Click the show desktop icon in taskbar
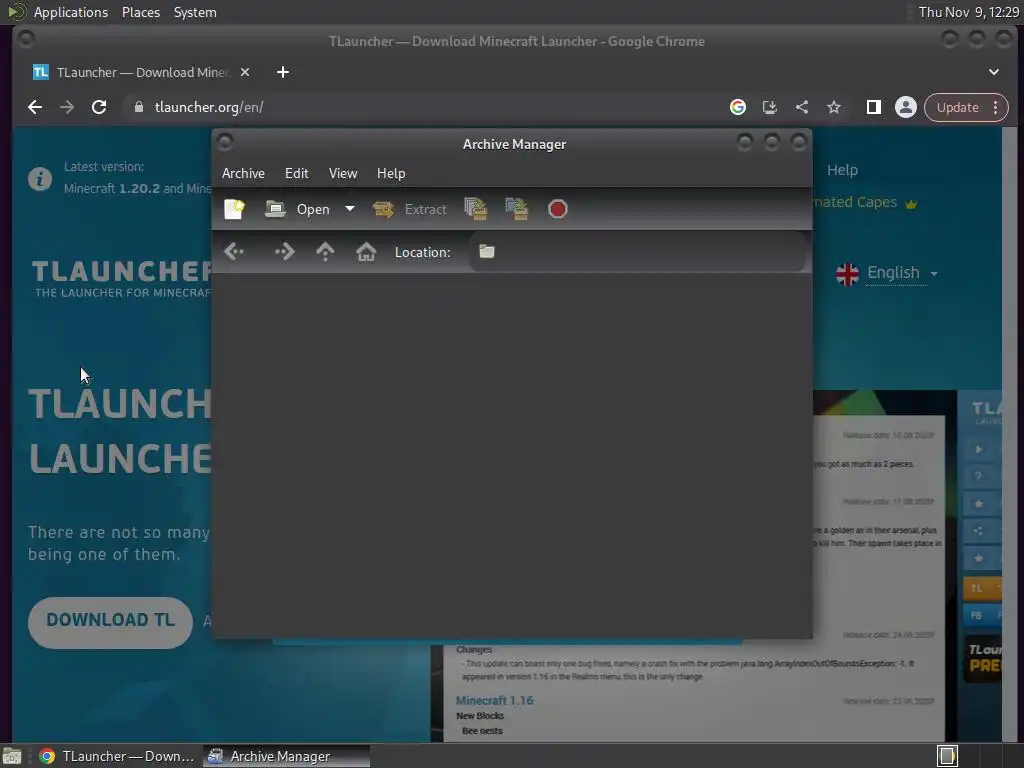Image resolution: width=1024 pixels, height=768 pixels. [x=12, y=756]
